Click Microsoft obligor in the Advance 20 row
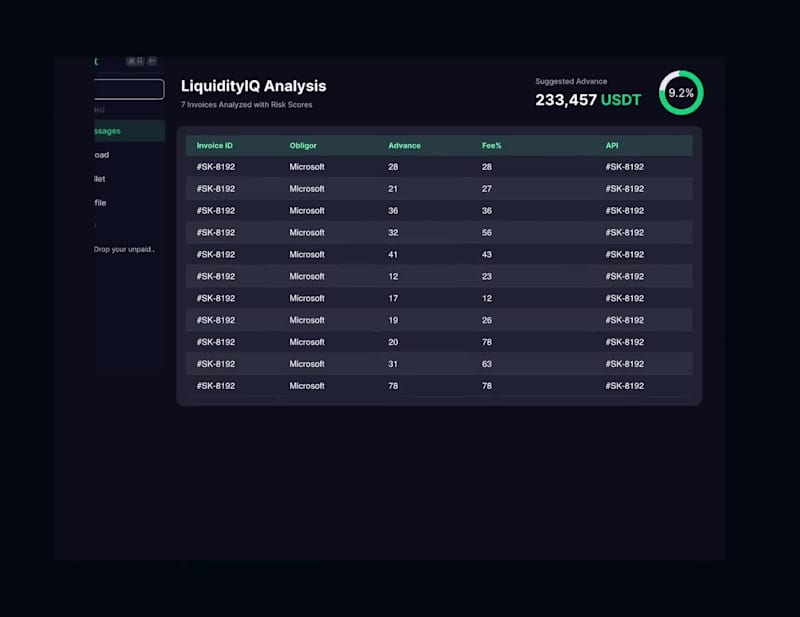The width and height of the screenshot is (800, 617). [x=307, y=342]
